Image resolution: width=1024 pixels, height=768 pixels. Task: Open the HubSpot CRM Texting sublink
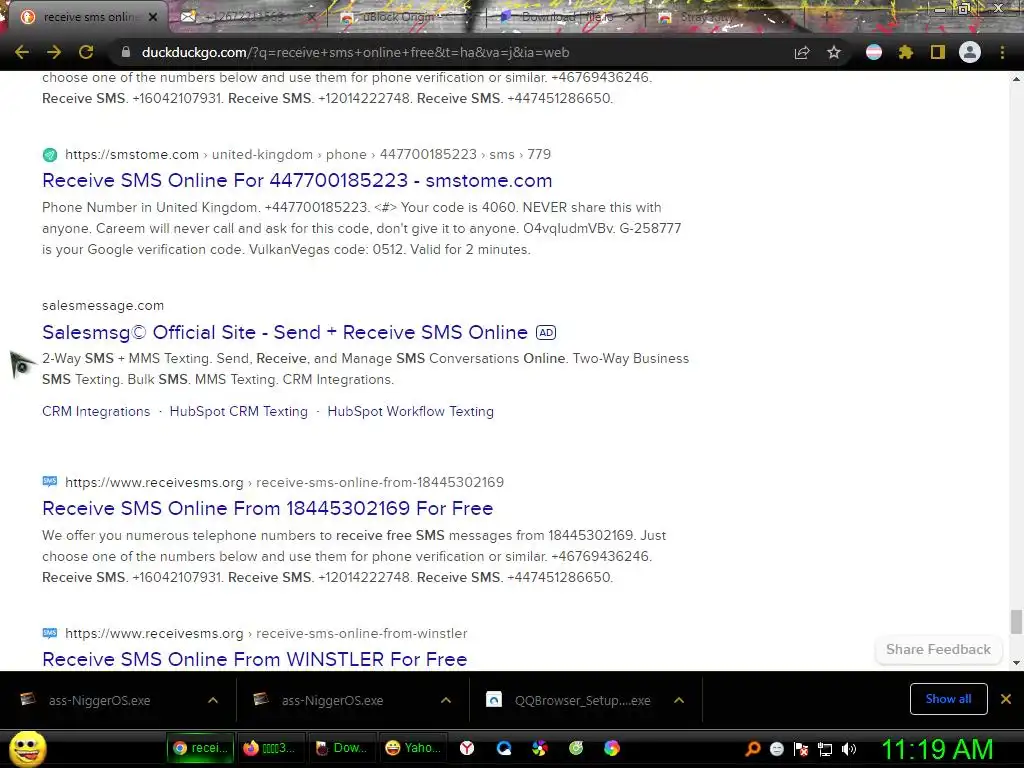pyautogui.click(x=238, y=411)
